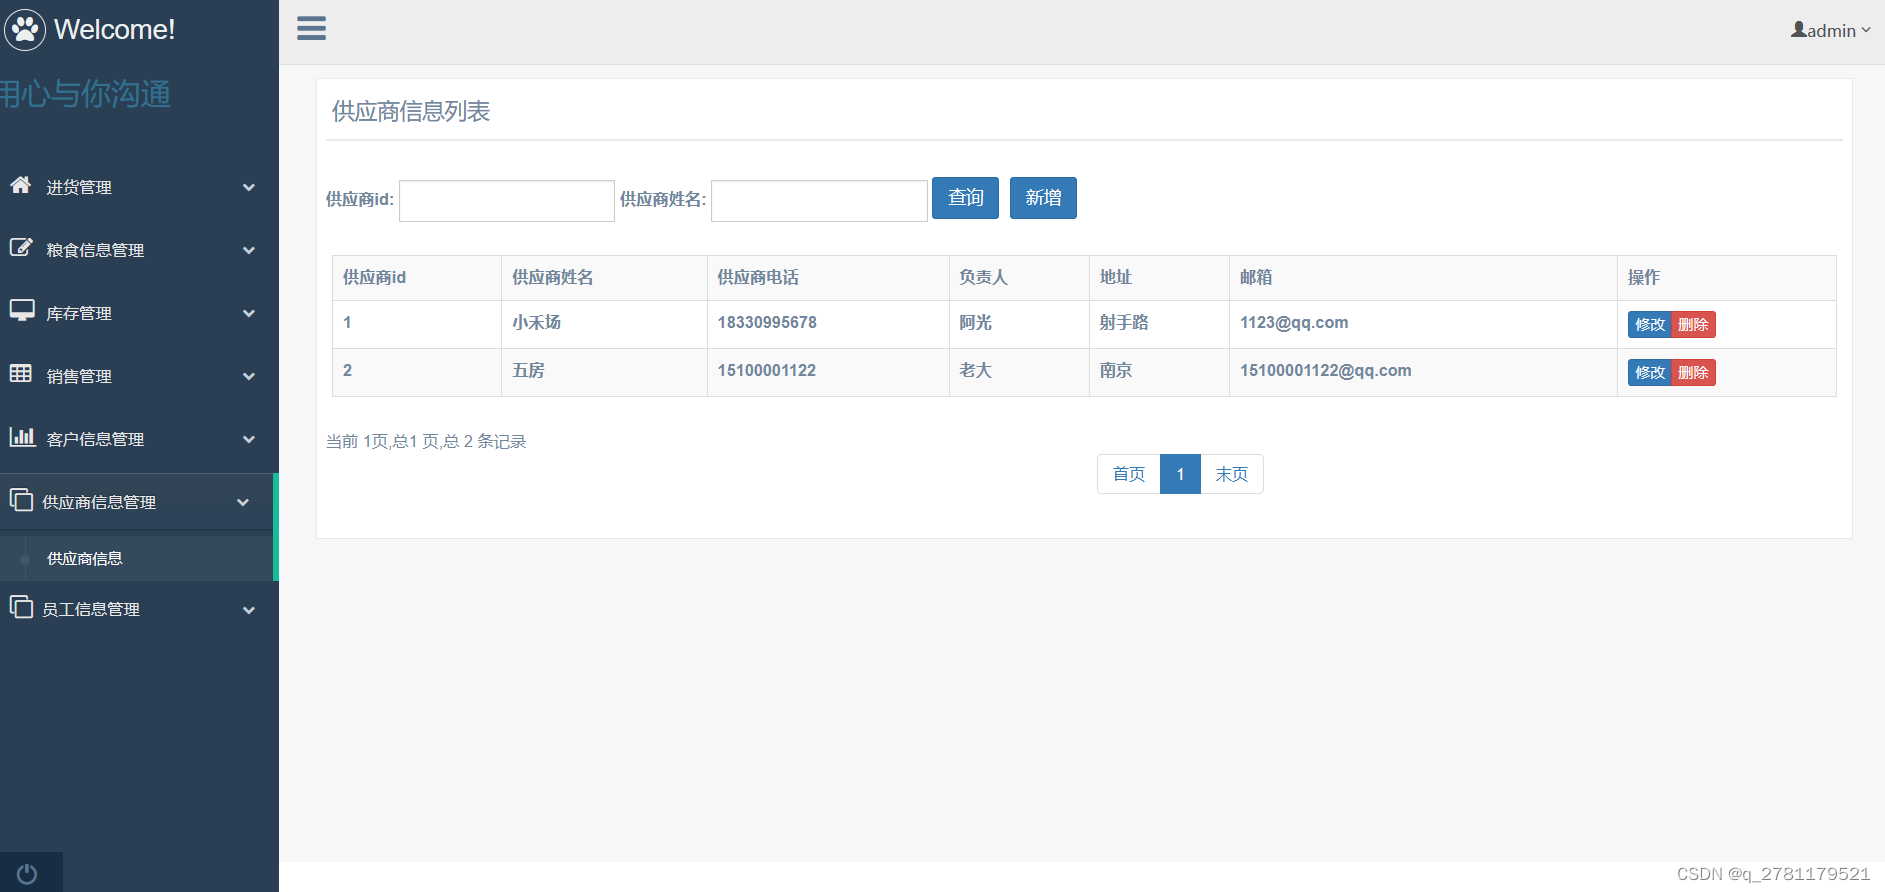The height and width of the screenshot is (892, 1885).
Task: Click 删除 for supplier 小禾场
Action: (1693, 324)
